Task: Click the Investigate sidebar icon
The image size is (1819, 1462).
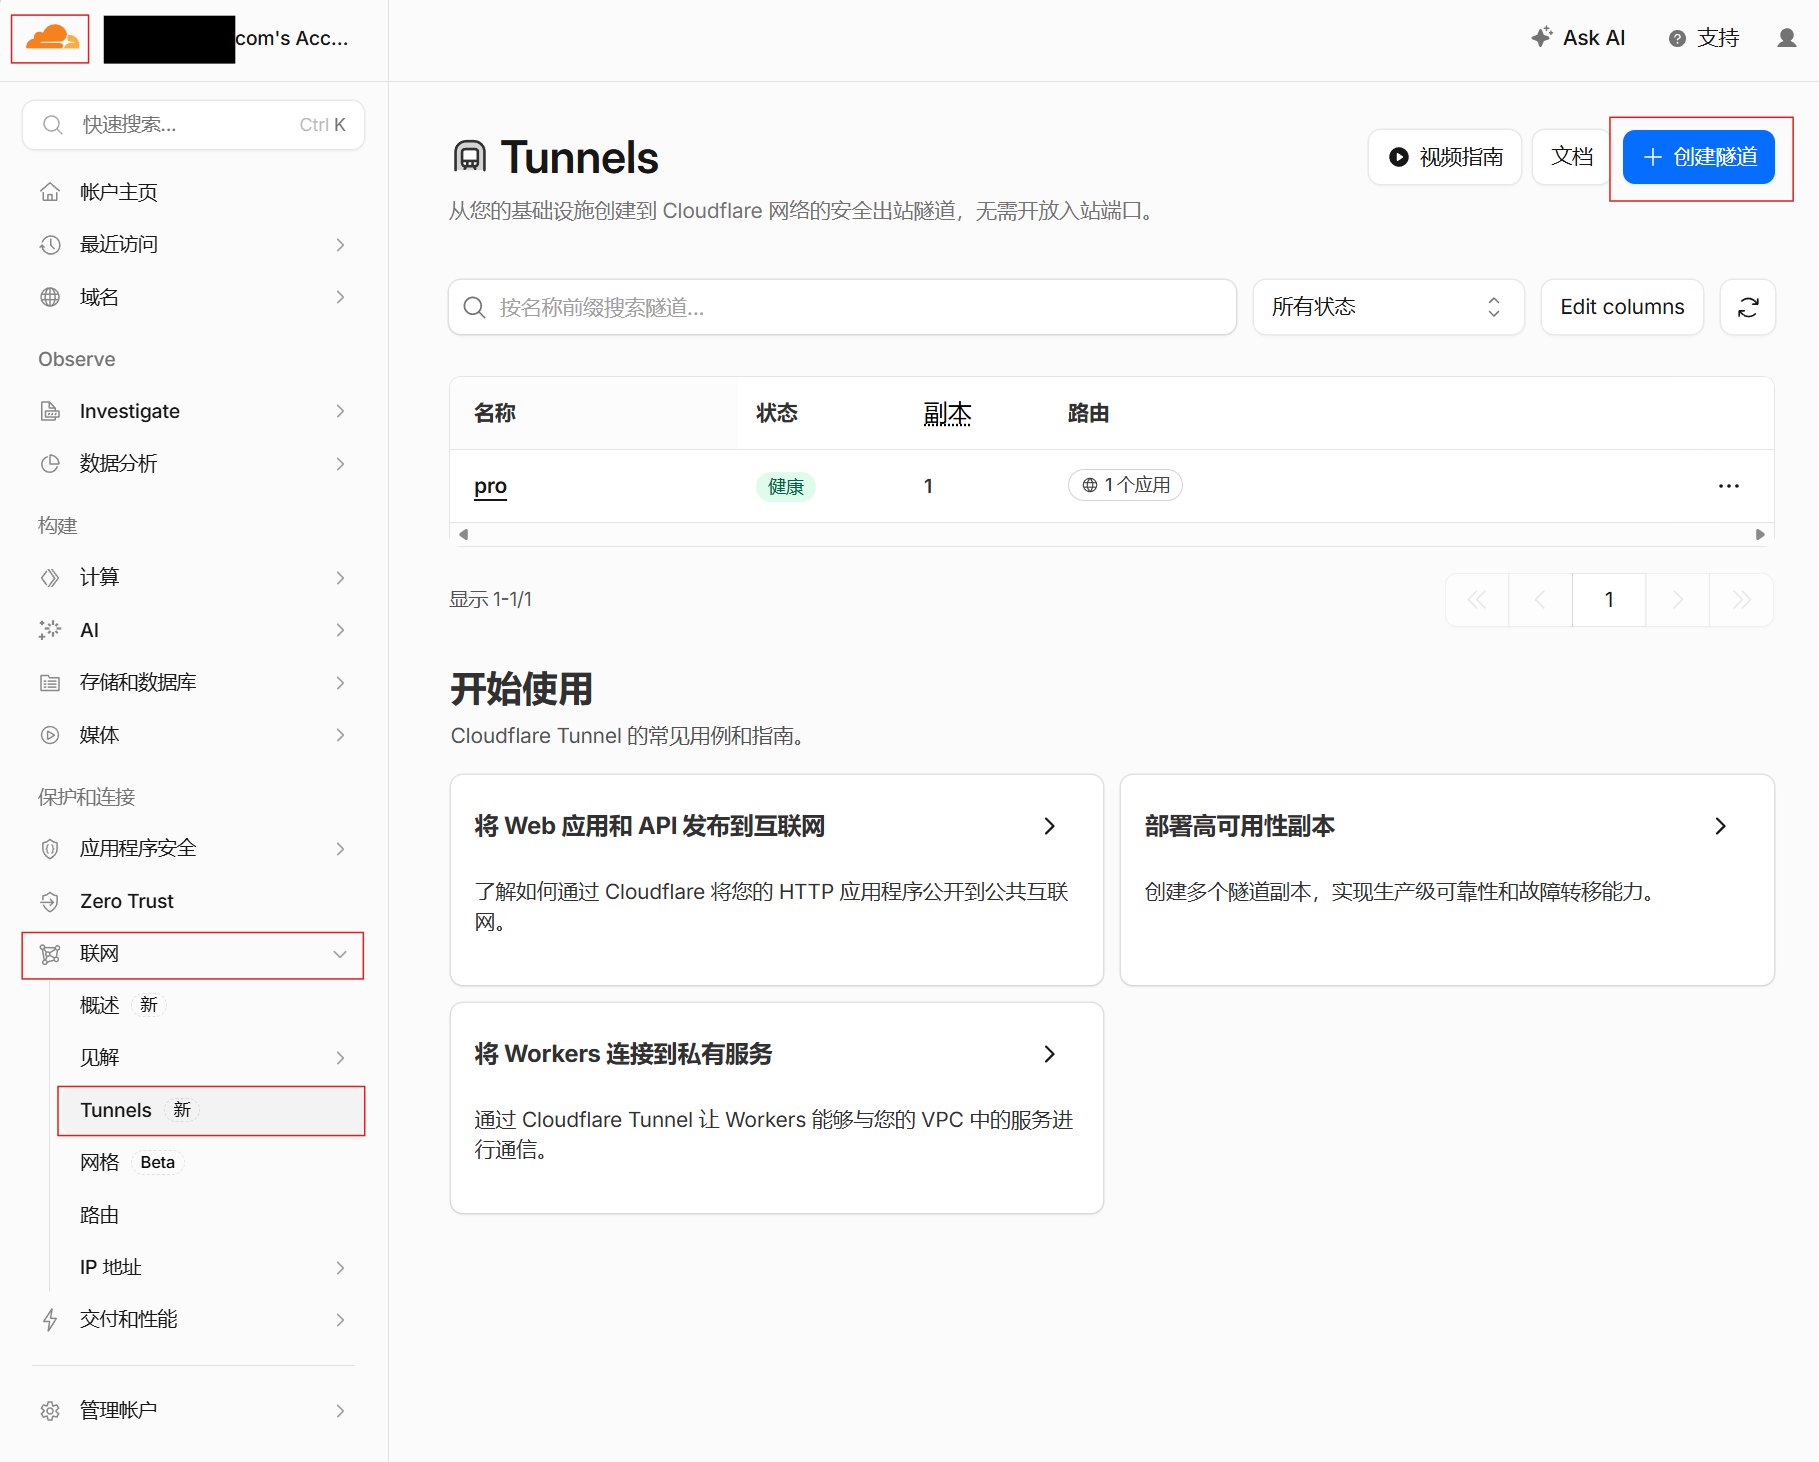Action: tap(50, 411)
